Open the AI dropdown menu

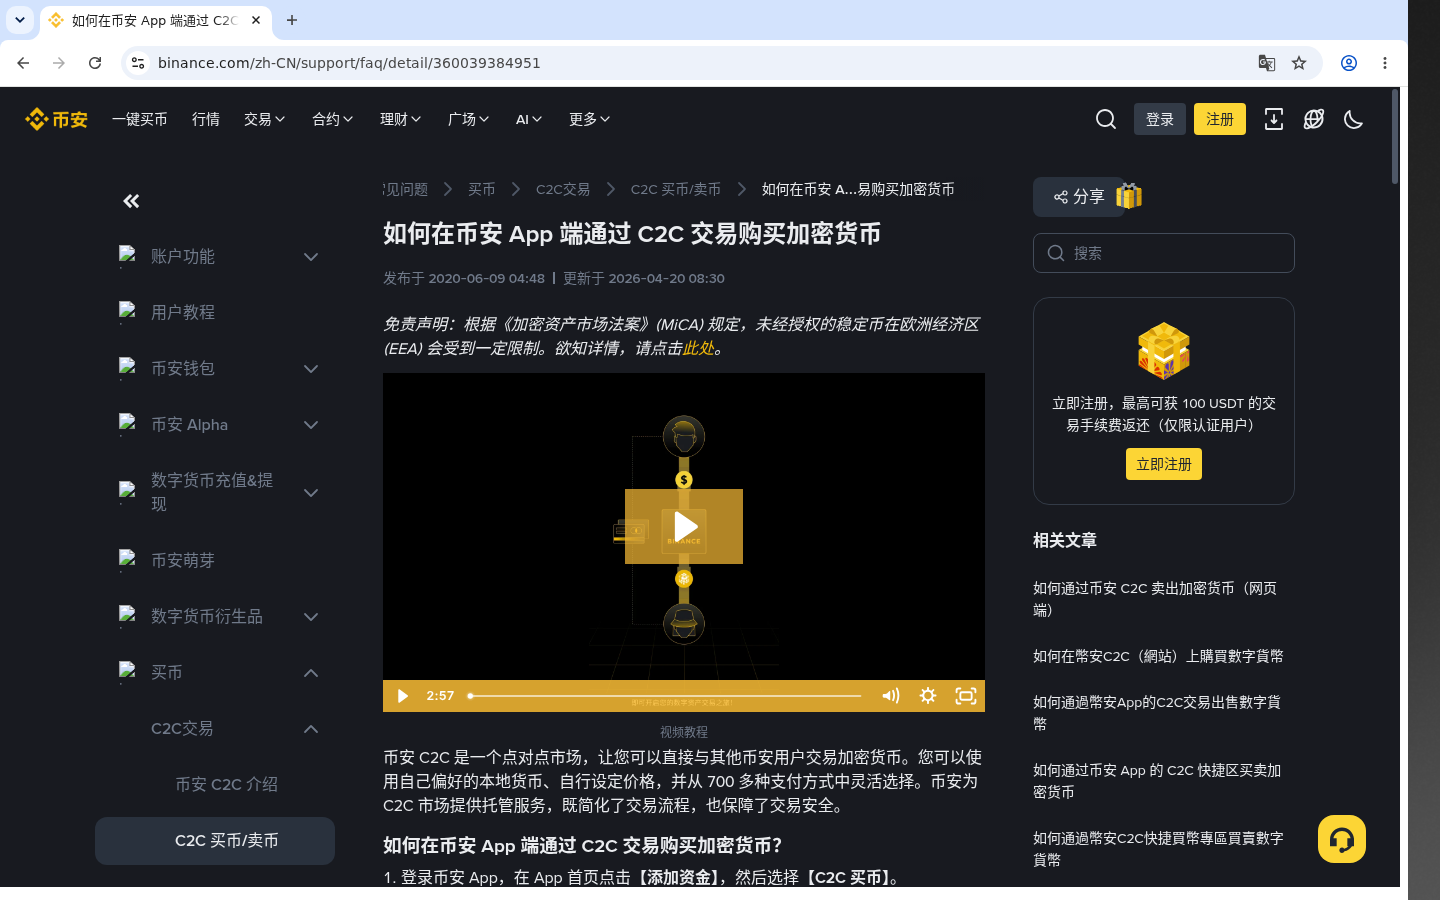pos(529,119)
